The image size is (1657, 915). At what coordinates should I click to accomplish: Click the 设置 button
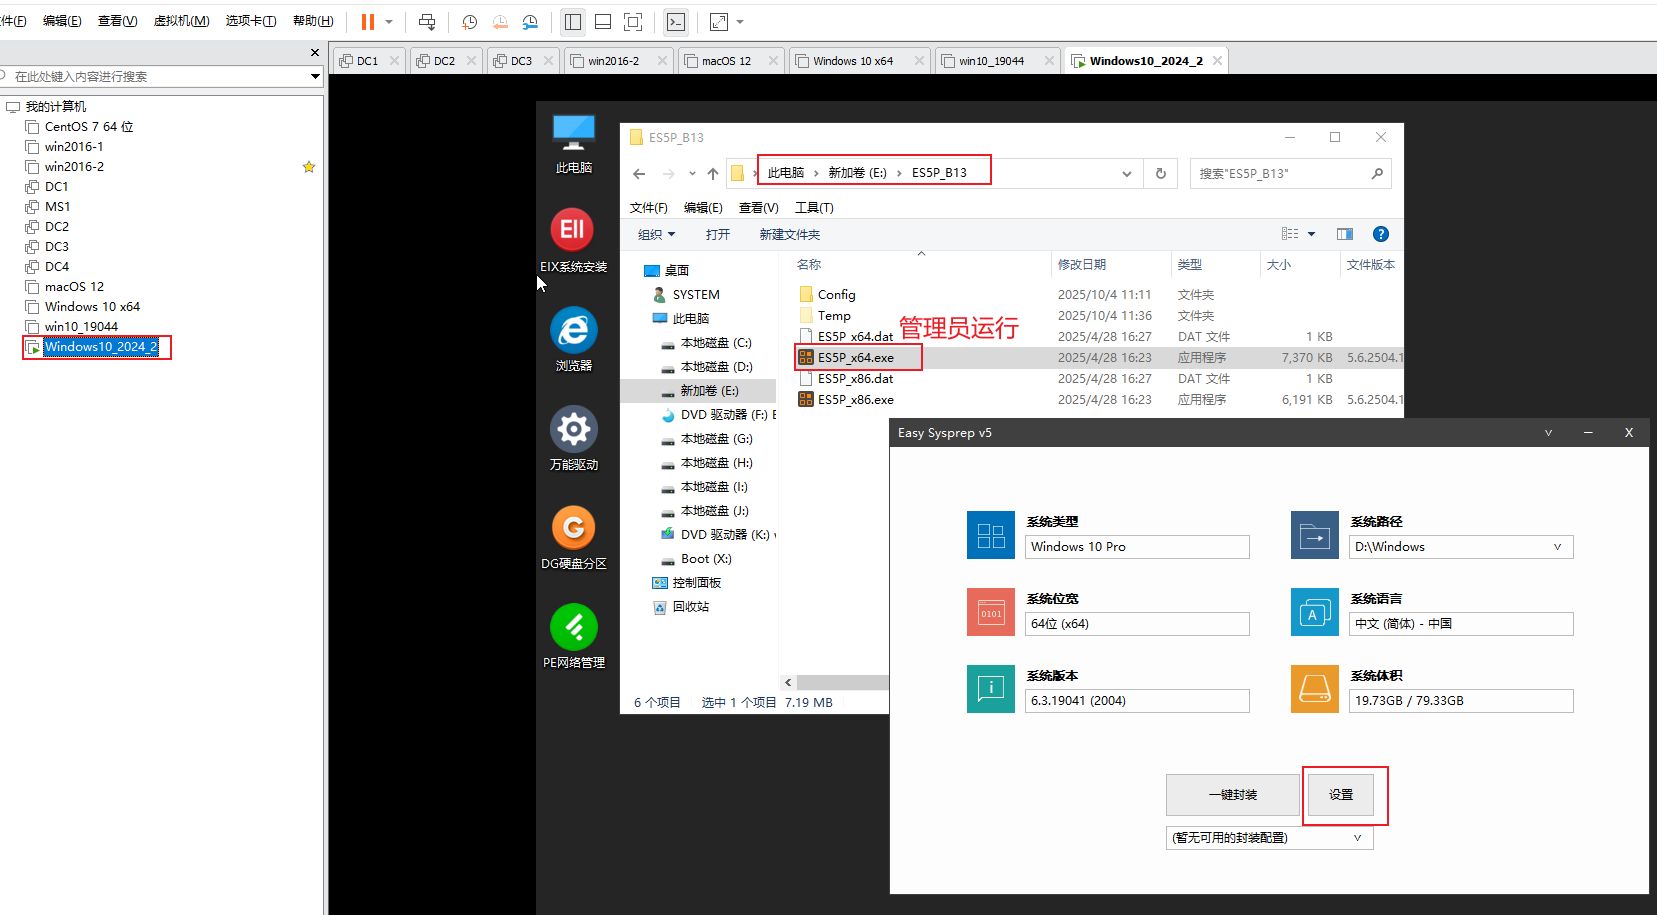coord(1341,795)
